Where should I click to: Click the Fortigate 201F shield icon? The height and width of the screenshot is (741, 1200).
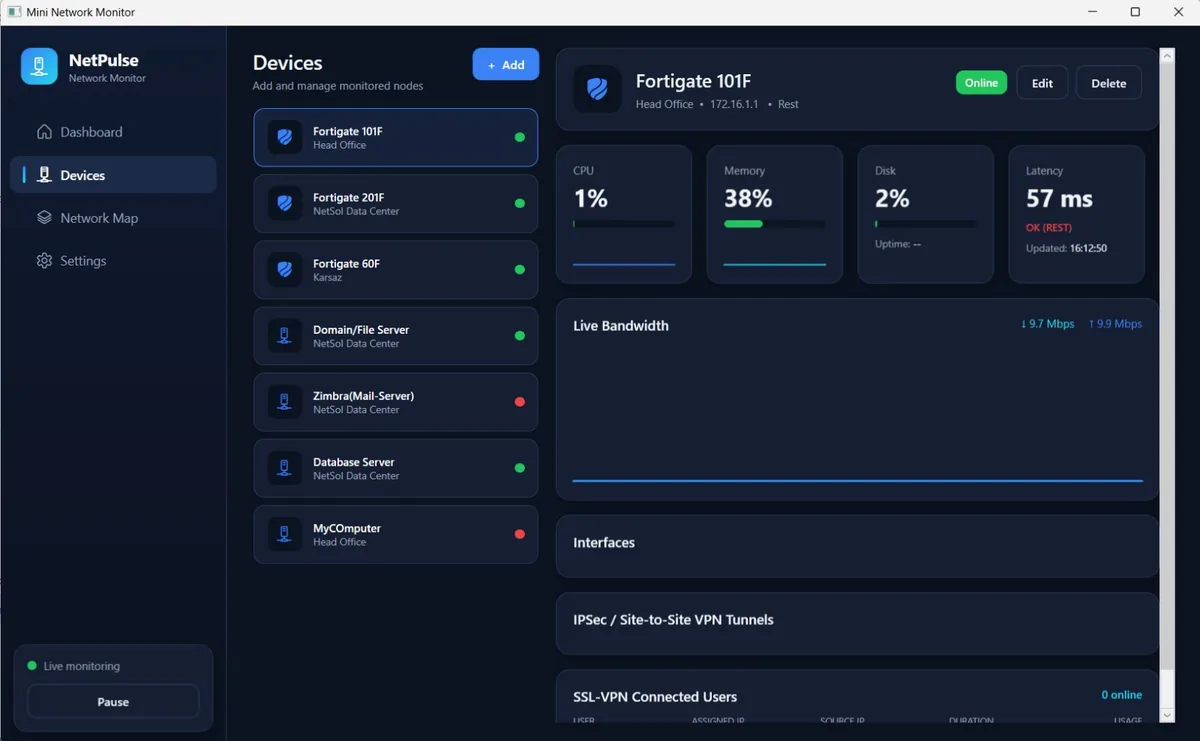285,204
